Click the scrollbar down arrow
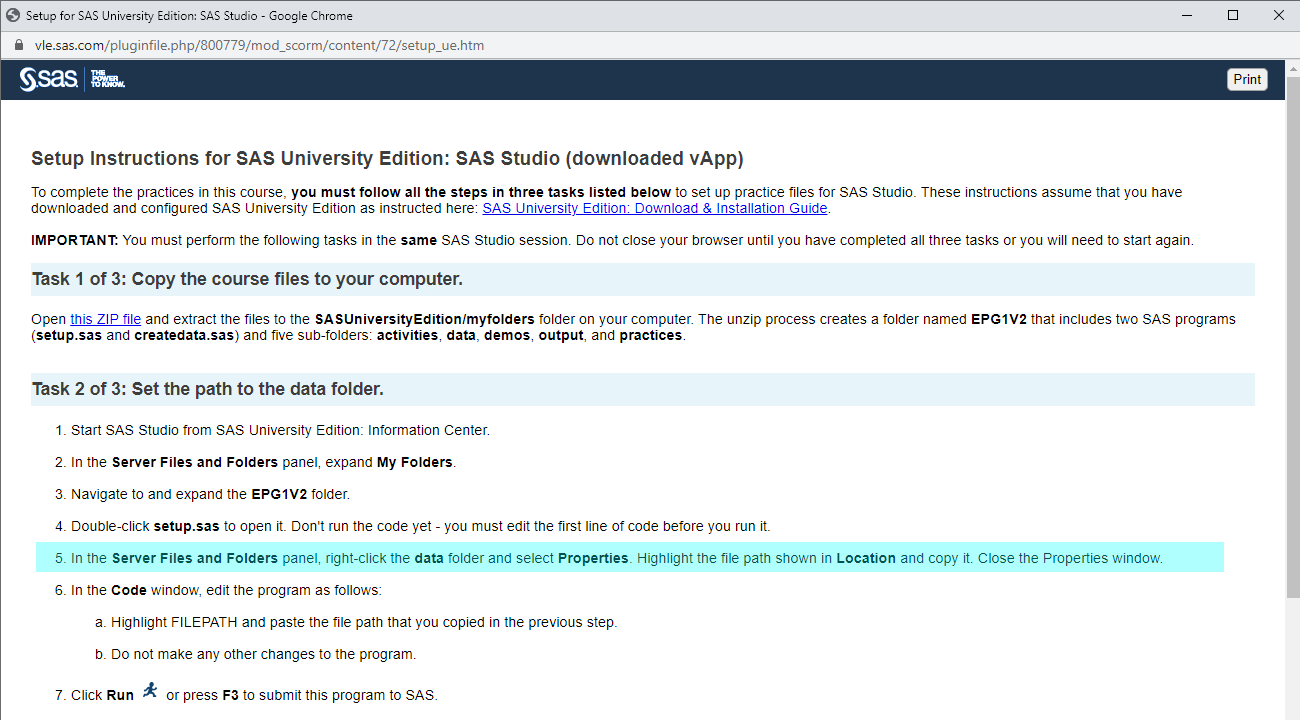 tap(1291, 711)
